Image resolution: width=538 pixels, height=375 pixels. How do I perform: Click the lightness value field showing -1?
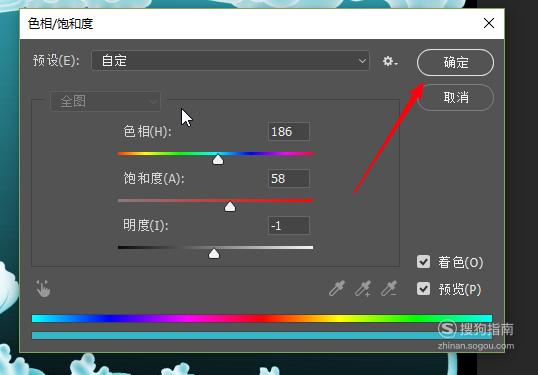(x=289, y=225)
